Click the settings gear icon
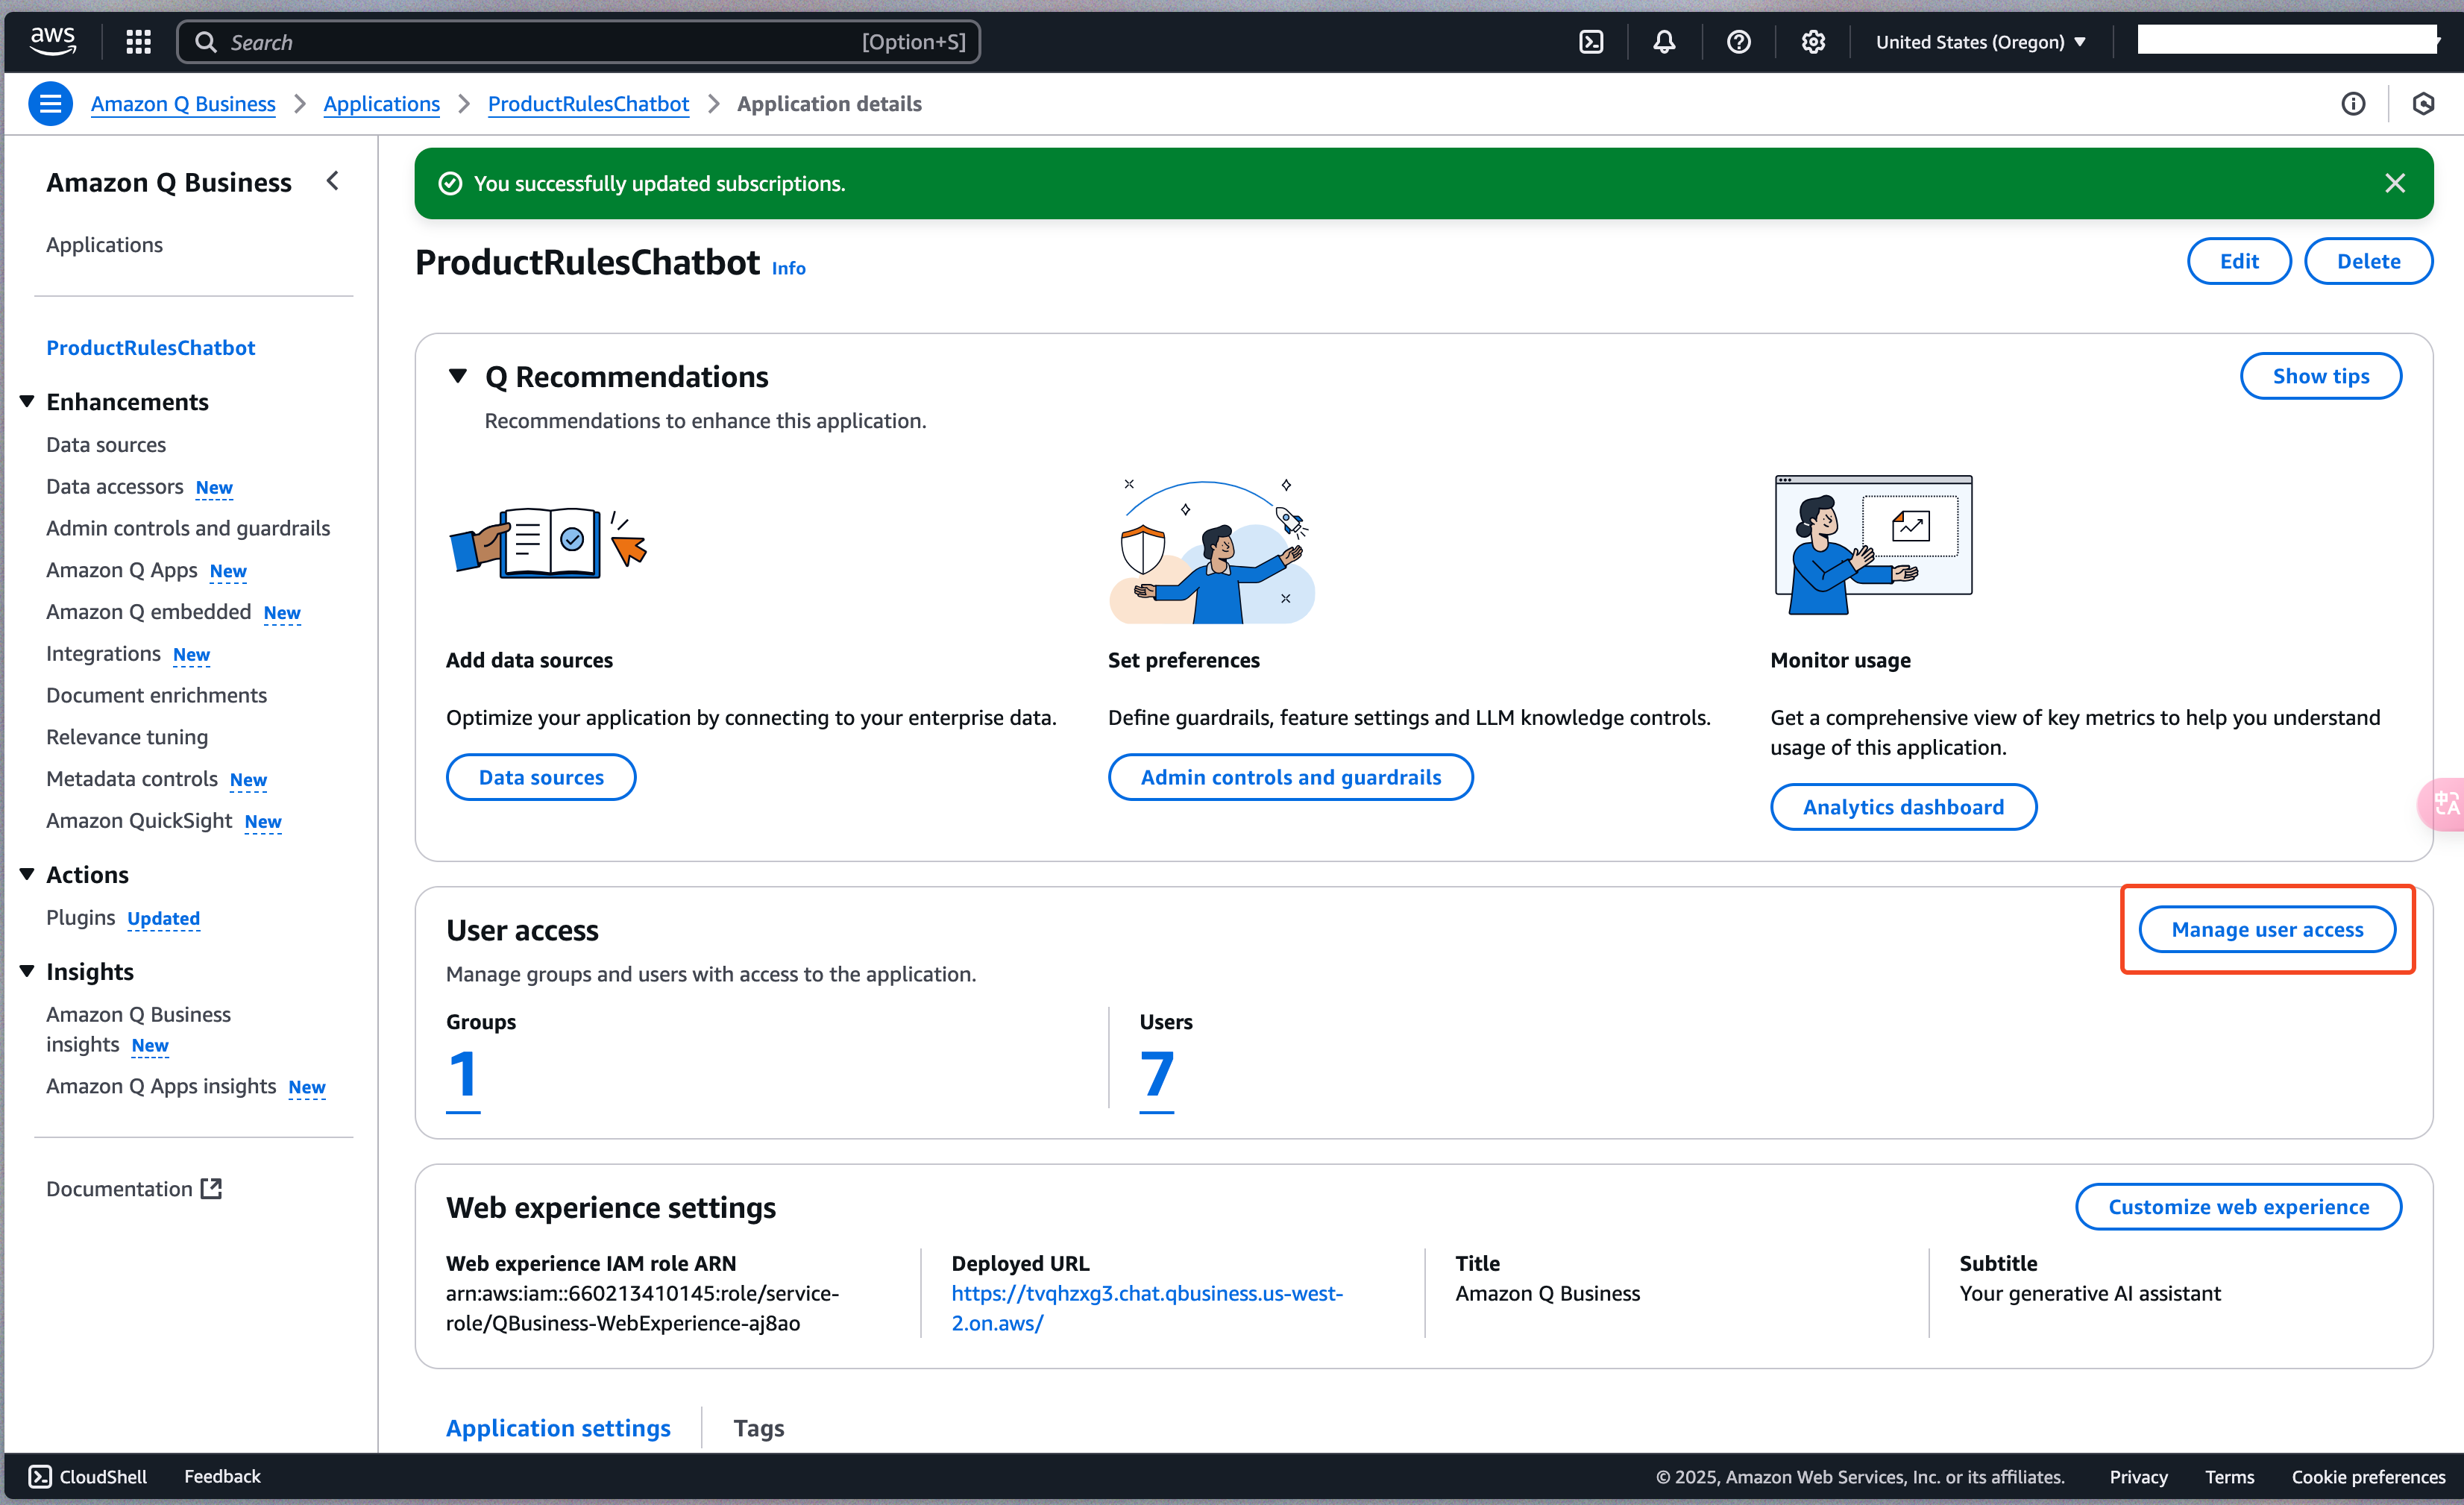 pos(1811,39)
